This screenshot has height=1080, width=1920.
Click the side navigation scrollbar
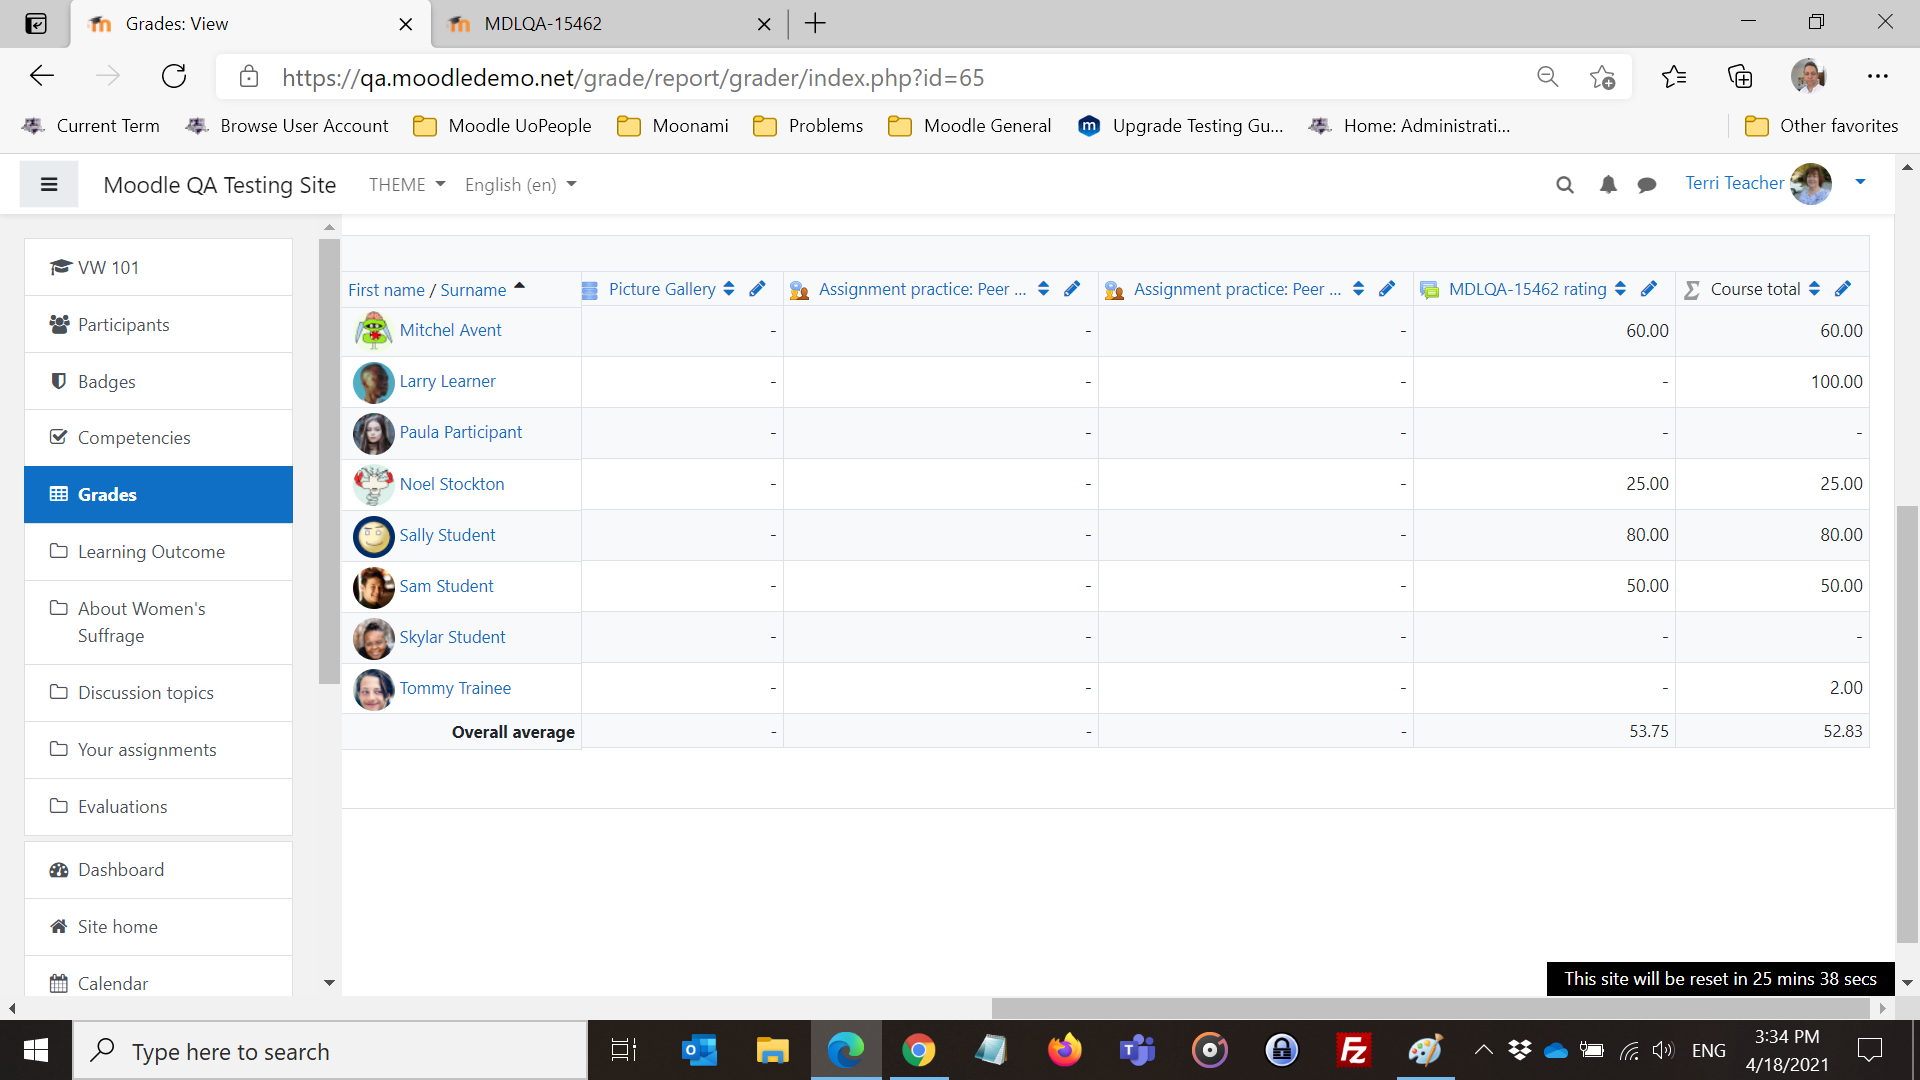point(329,460)
